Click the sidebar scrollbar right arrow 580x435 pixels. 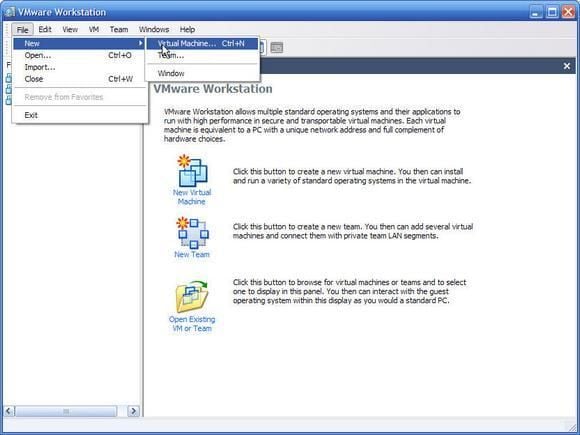click(134, 411)
